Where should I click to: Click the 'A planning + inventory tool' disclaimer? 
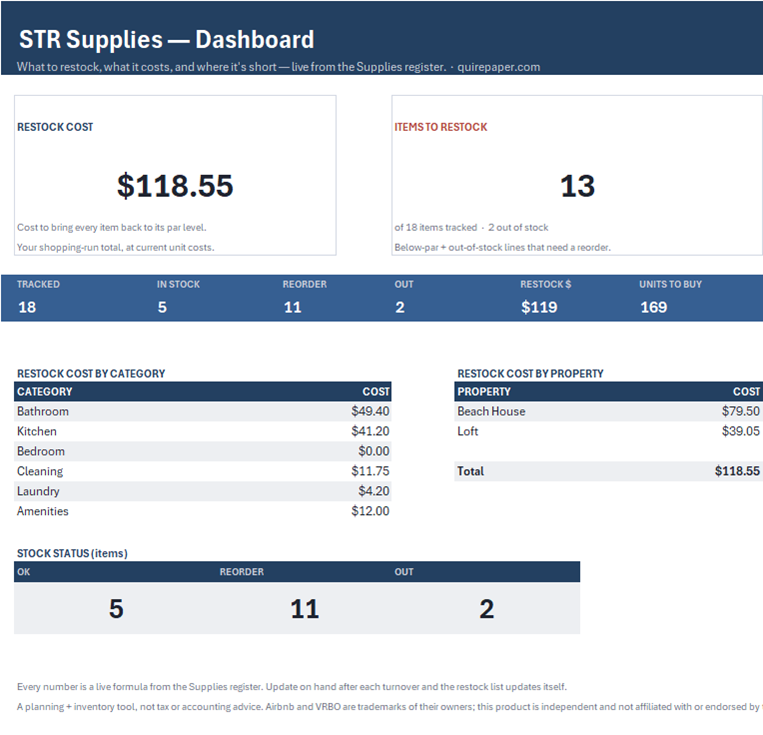(x=389, y=707)
